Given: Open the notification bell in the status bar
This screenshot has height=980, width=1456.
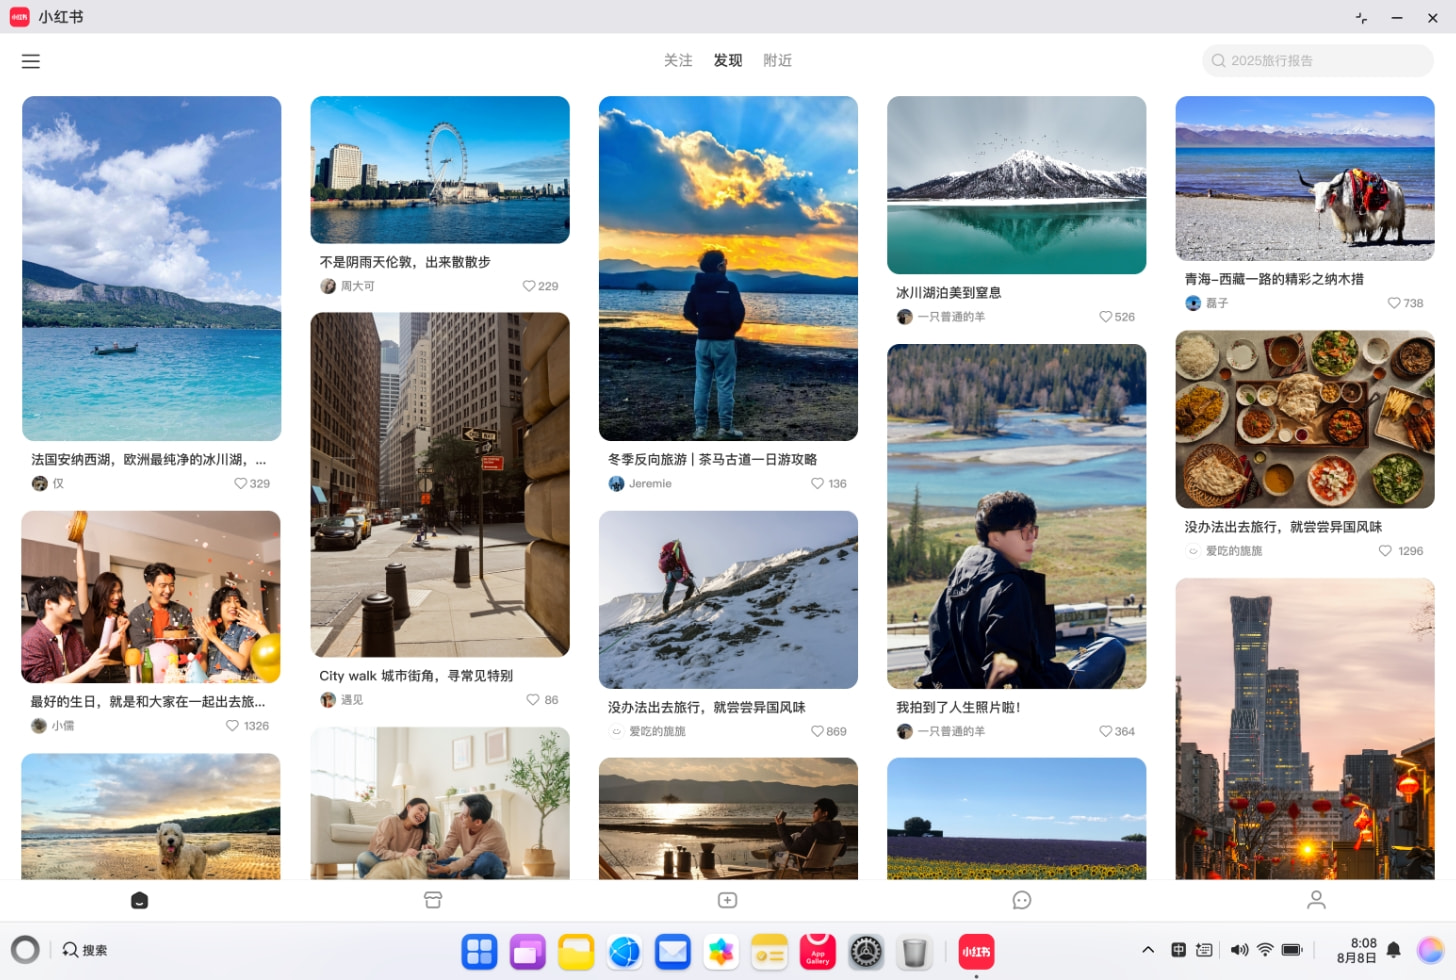Looking at the screenshot, I should tap(1392, 950).
